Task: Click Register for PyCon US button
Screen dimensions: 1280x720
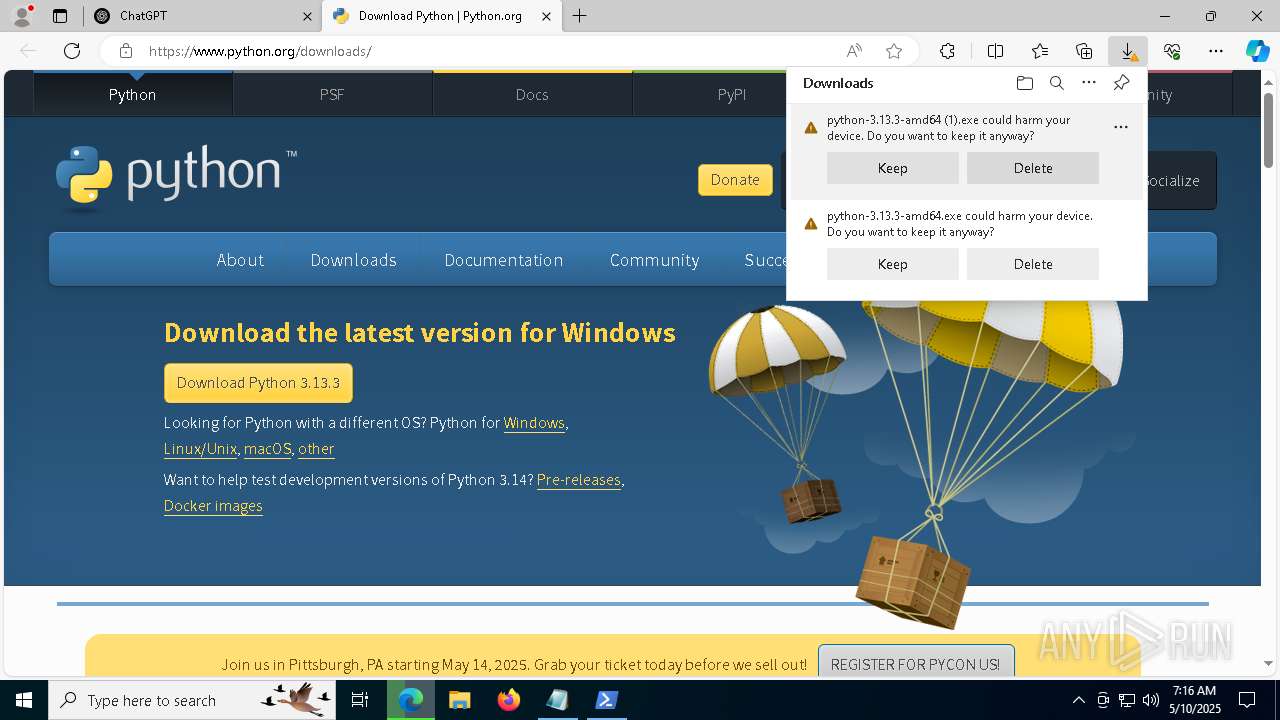Action: [x=915, y=664]
